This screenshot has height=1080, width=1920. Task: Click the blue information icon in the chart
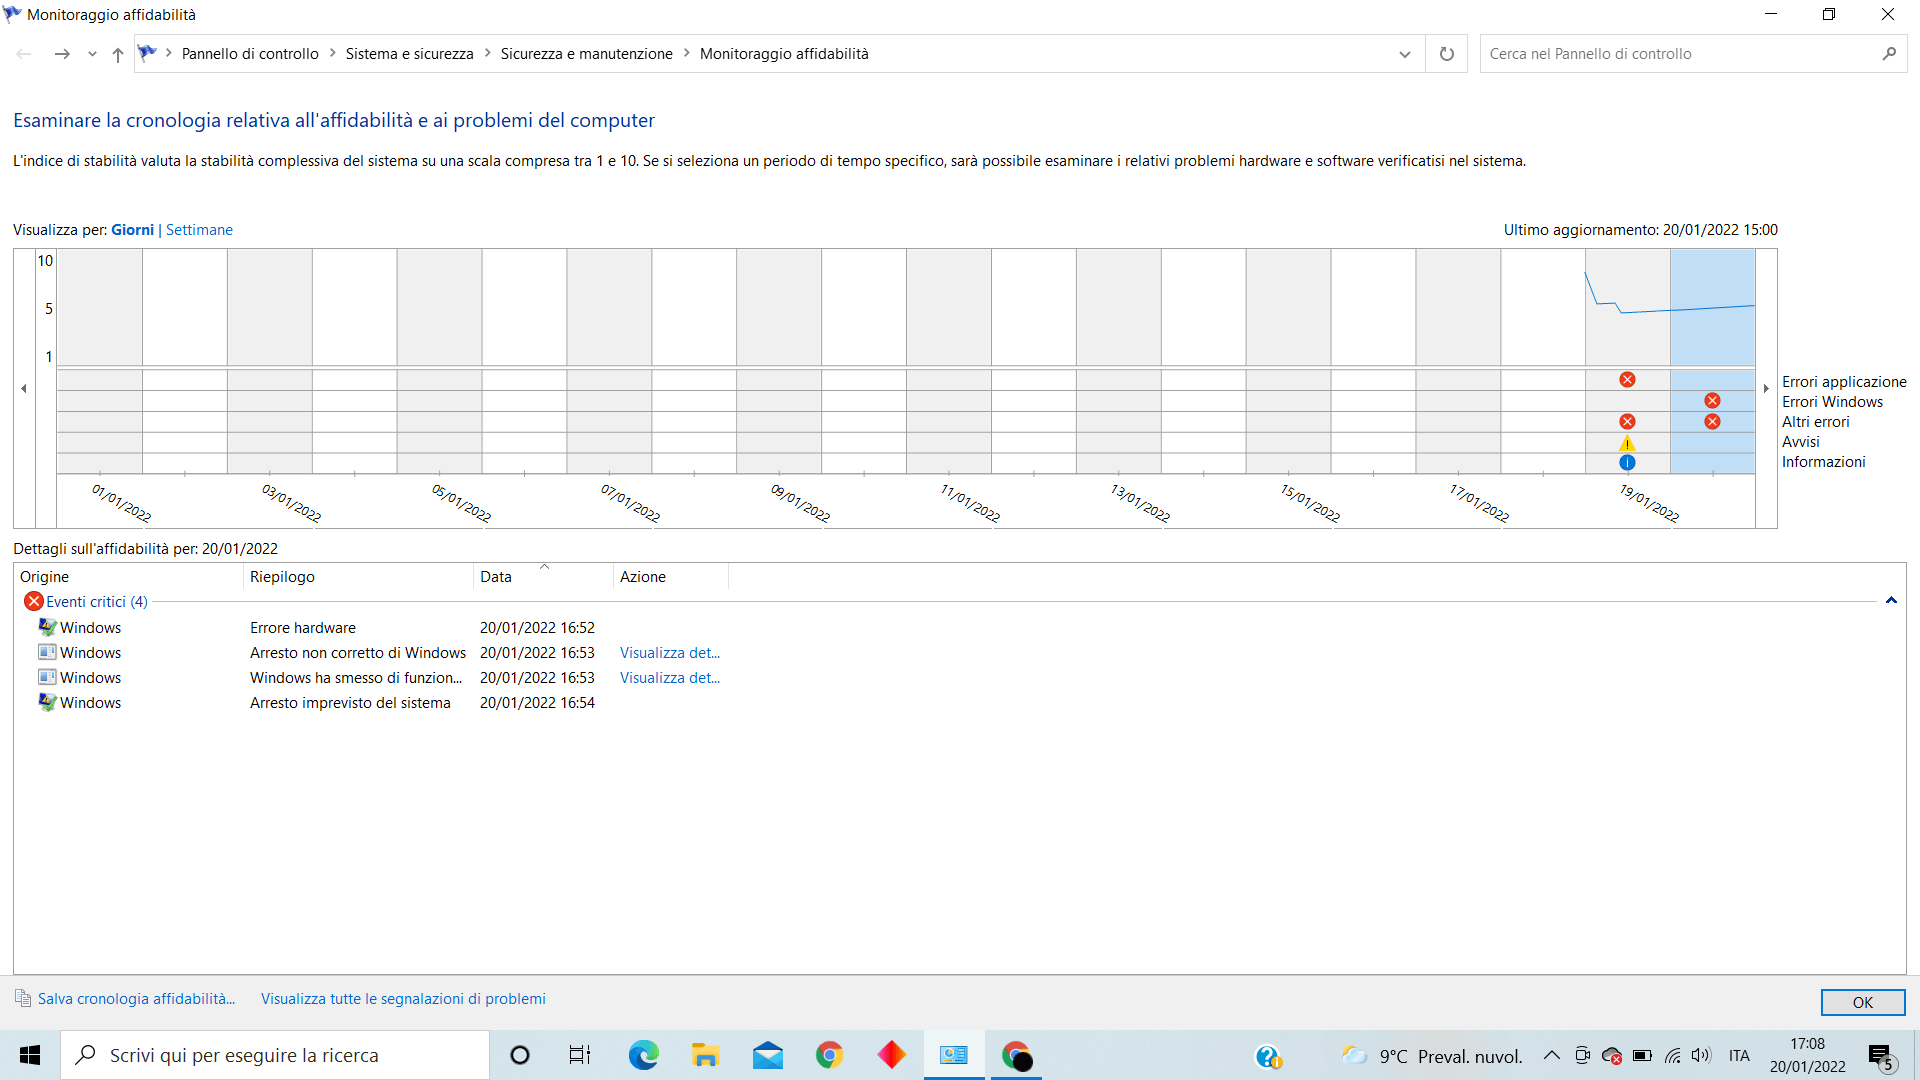(x=1627, y=462)
